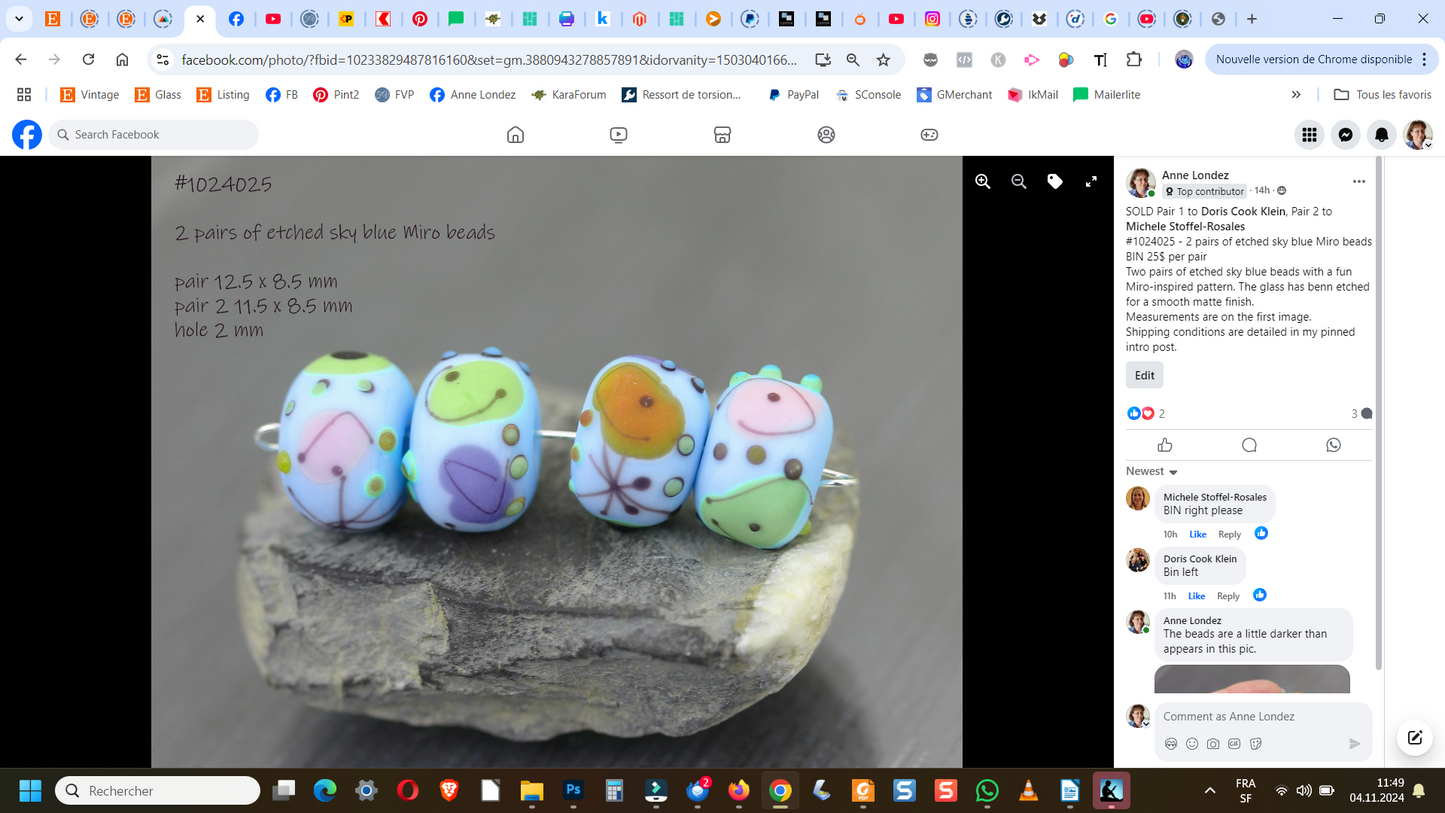Screen dimensions: 1445x813
Task: Open Photoshop from taskbar
Action: pos(573,790)
